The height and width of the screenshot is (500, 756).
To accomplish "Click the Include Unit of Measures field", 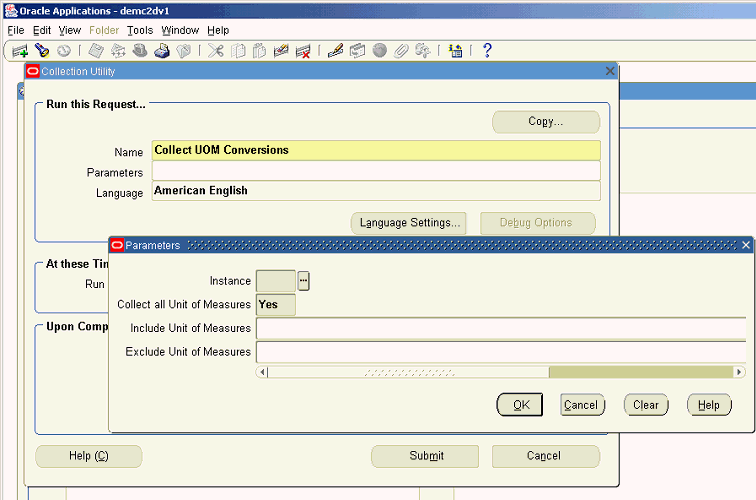I will (501, 328).
